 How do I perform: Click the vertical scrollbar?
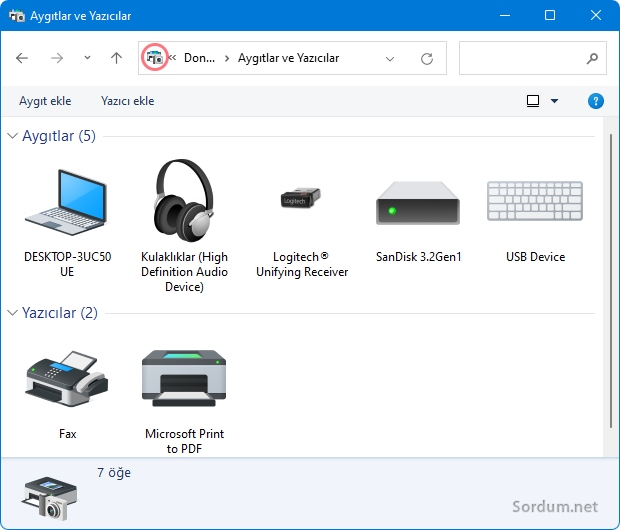611,281
